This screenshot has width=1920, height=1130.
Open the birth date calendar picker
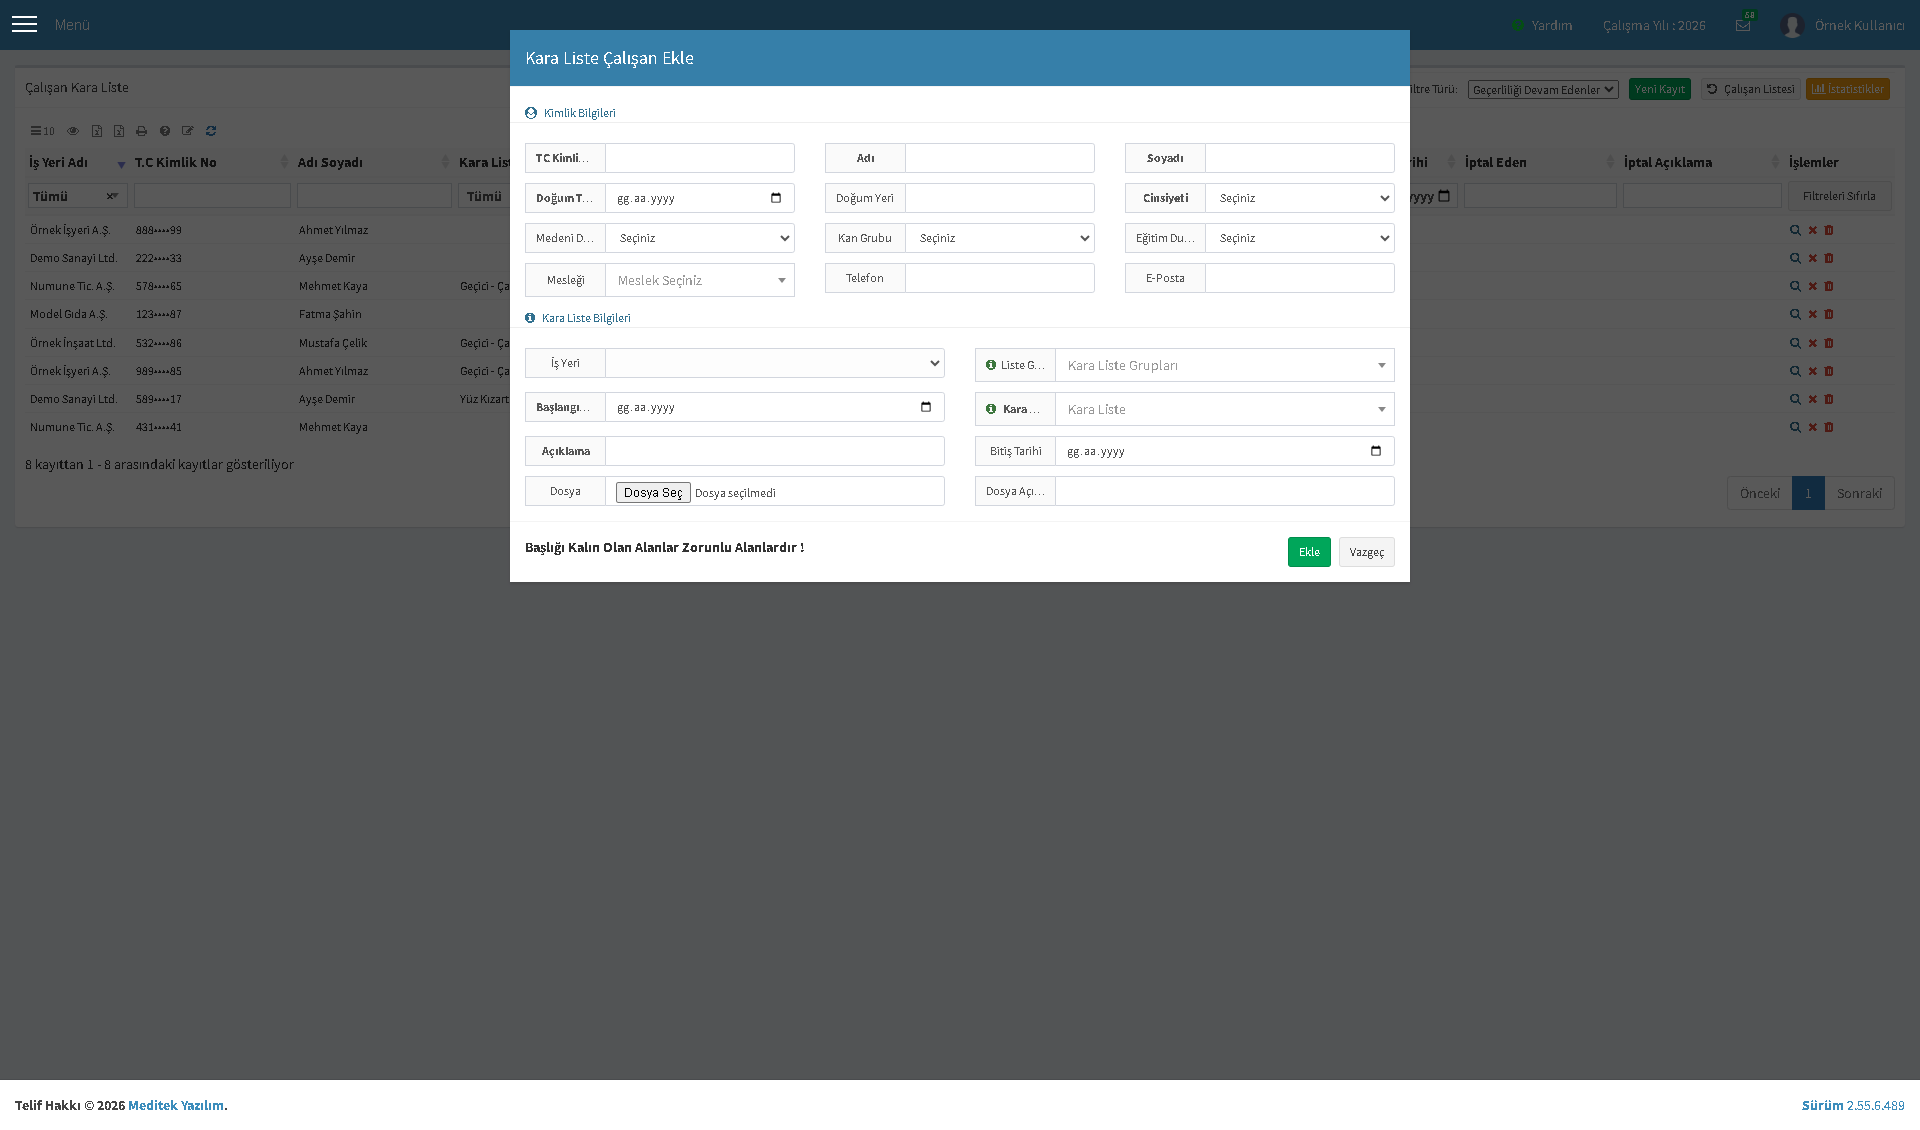[776, 198]
